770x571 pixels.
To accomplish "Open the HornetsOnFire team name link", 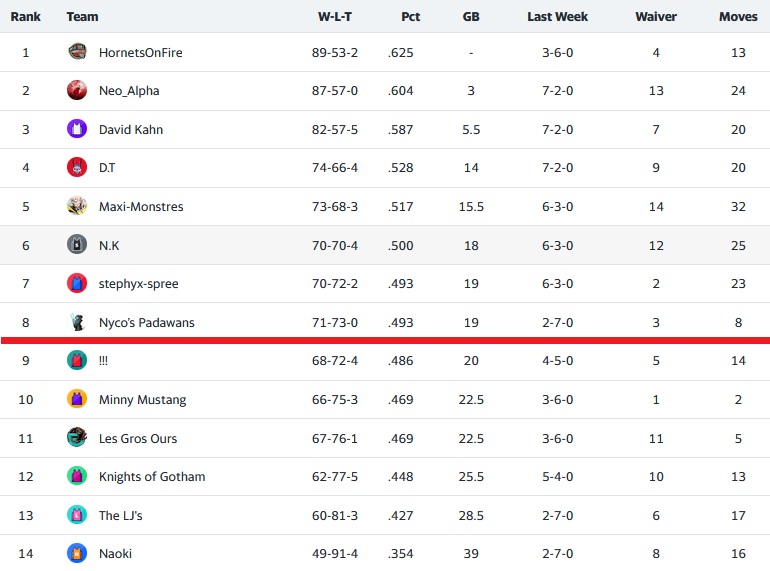I will tap(140, 53).
